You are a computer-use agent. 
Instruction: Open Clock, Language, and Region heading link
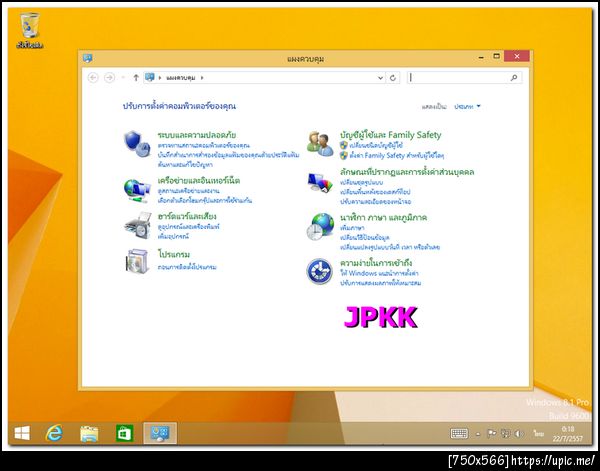point(383,217)
